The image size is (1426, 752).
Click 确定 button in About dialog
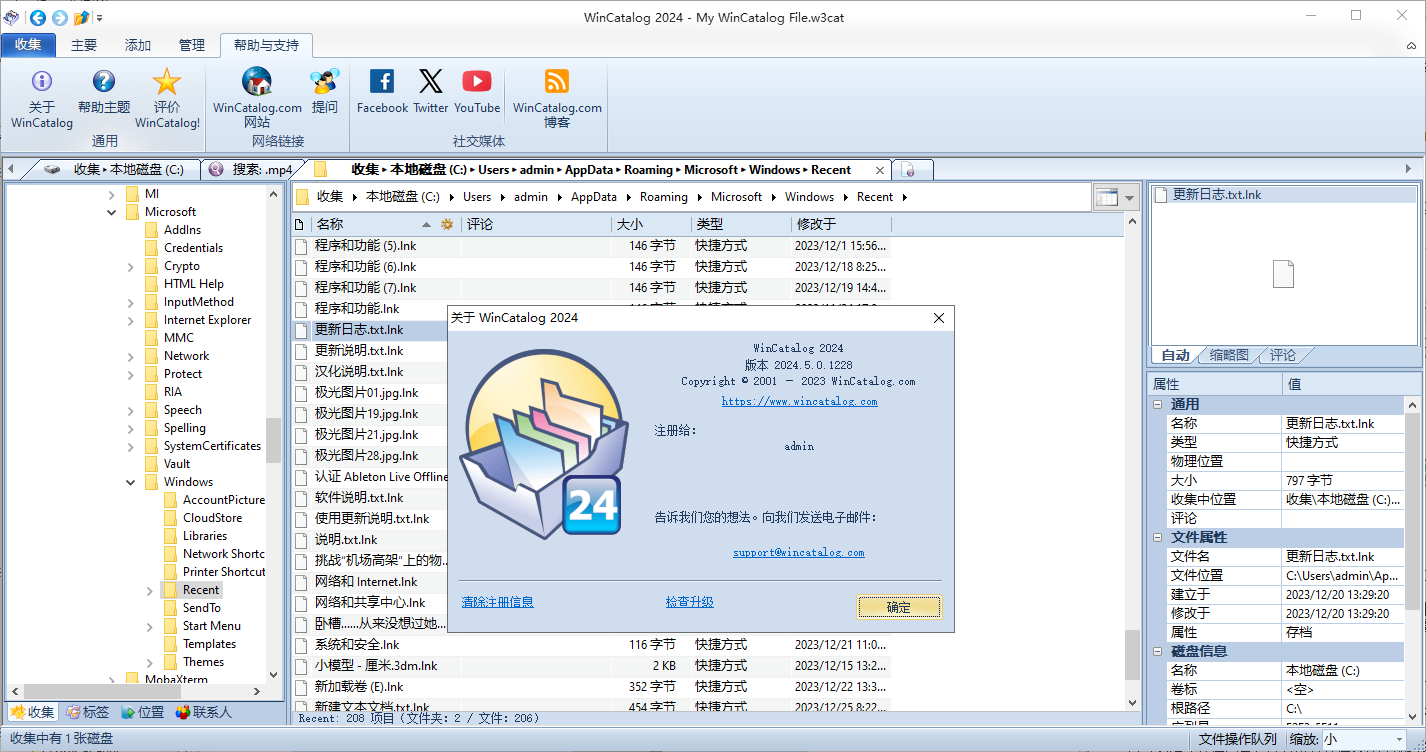tap(899, 607)
